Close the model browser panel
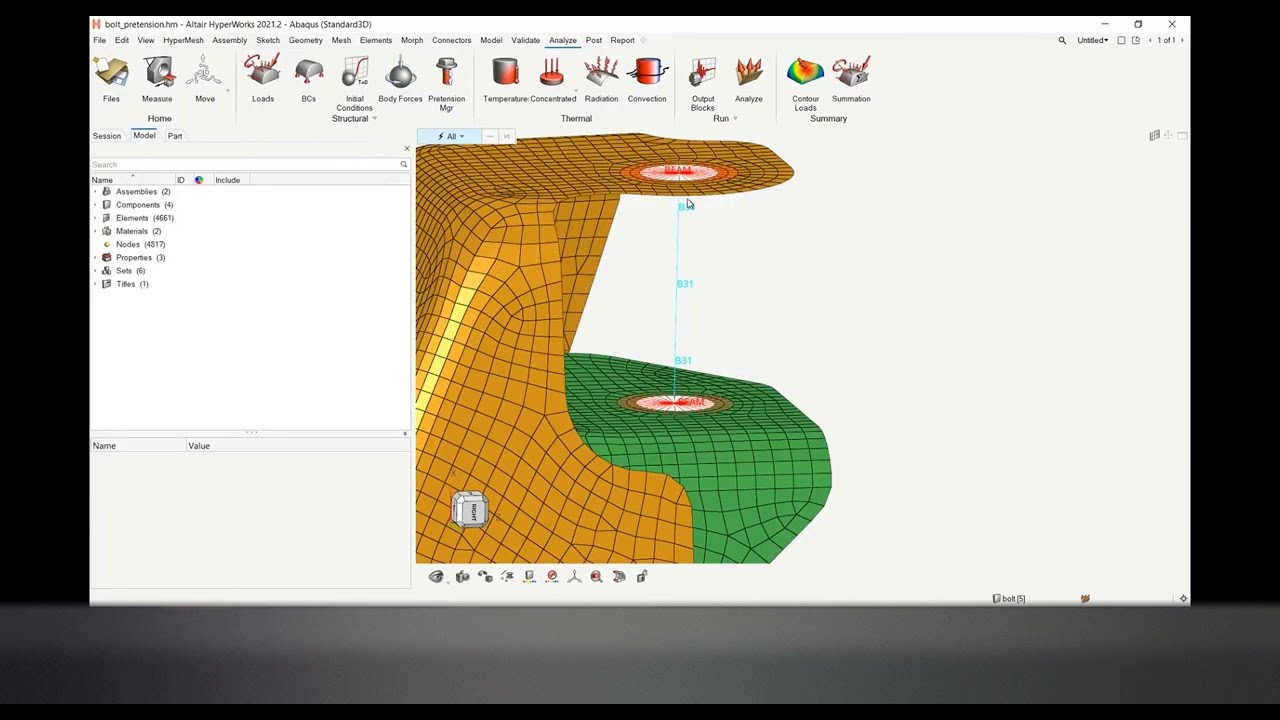Viewport: 1280px width, 720px height. click(x=407, y=149)
